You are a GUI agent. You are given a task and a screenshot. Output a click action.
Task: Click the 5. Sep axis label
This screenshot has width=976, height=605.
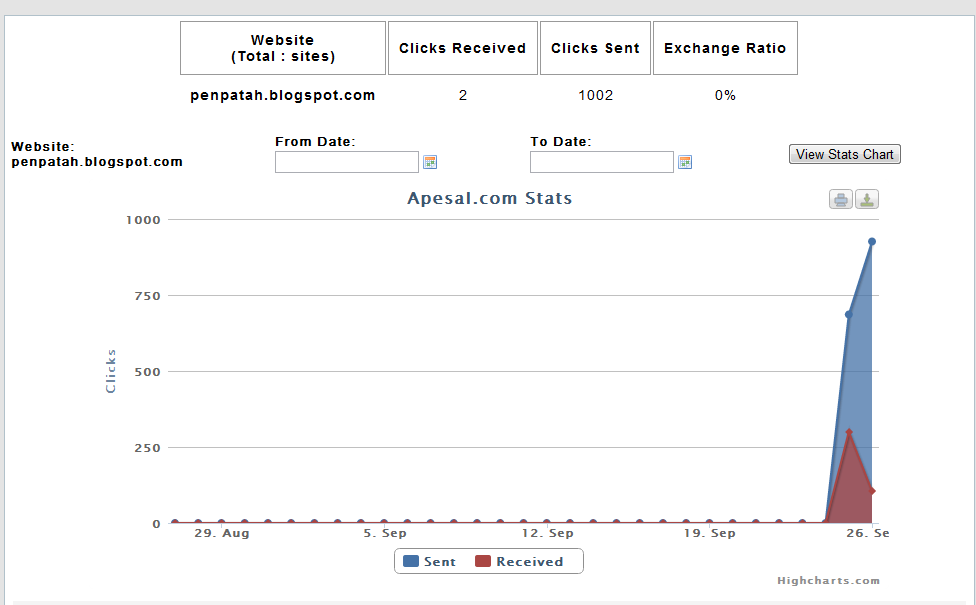(385, 533)
